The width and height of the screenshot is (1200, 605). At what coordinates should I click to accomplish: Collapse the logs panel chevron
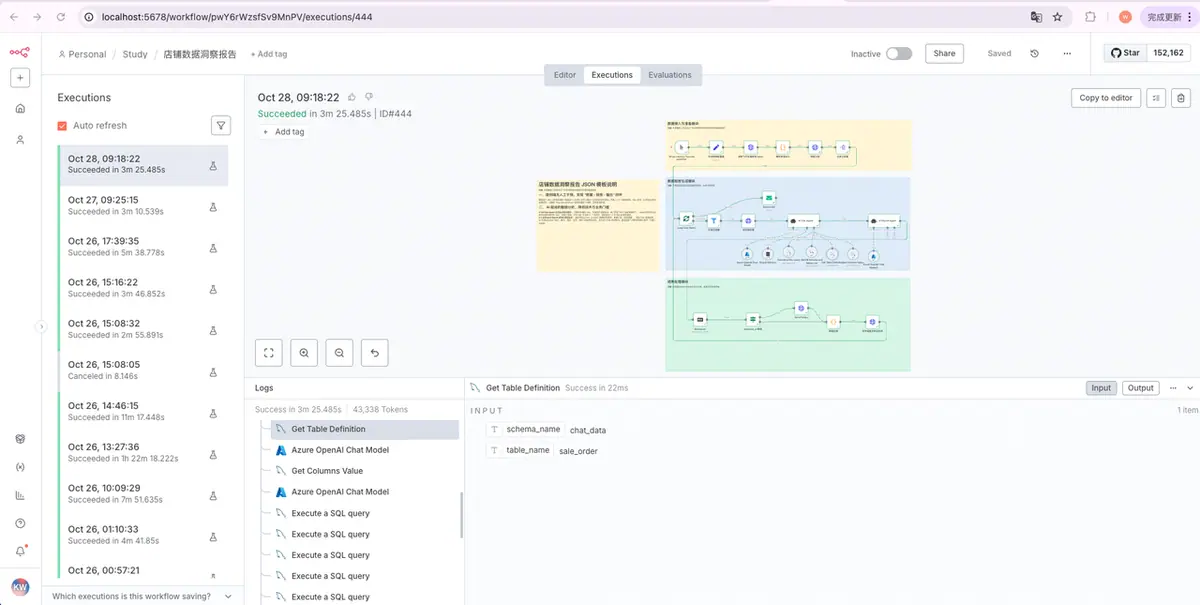(1190, 388)
